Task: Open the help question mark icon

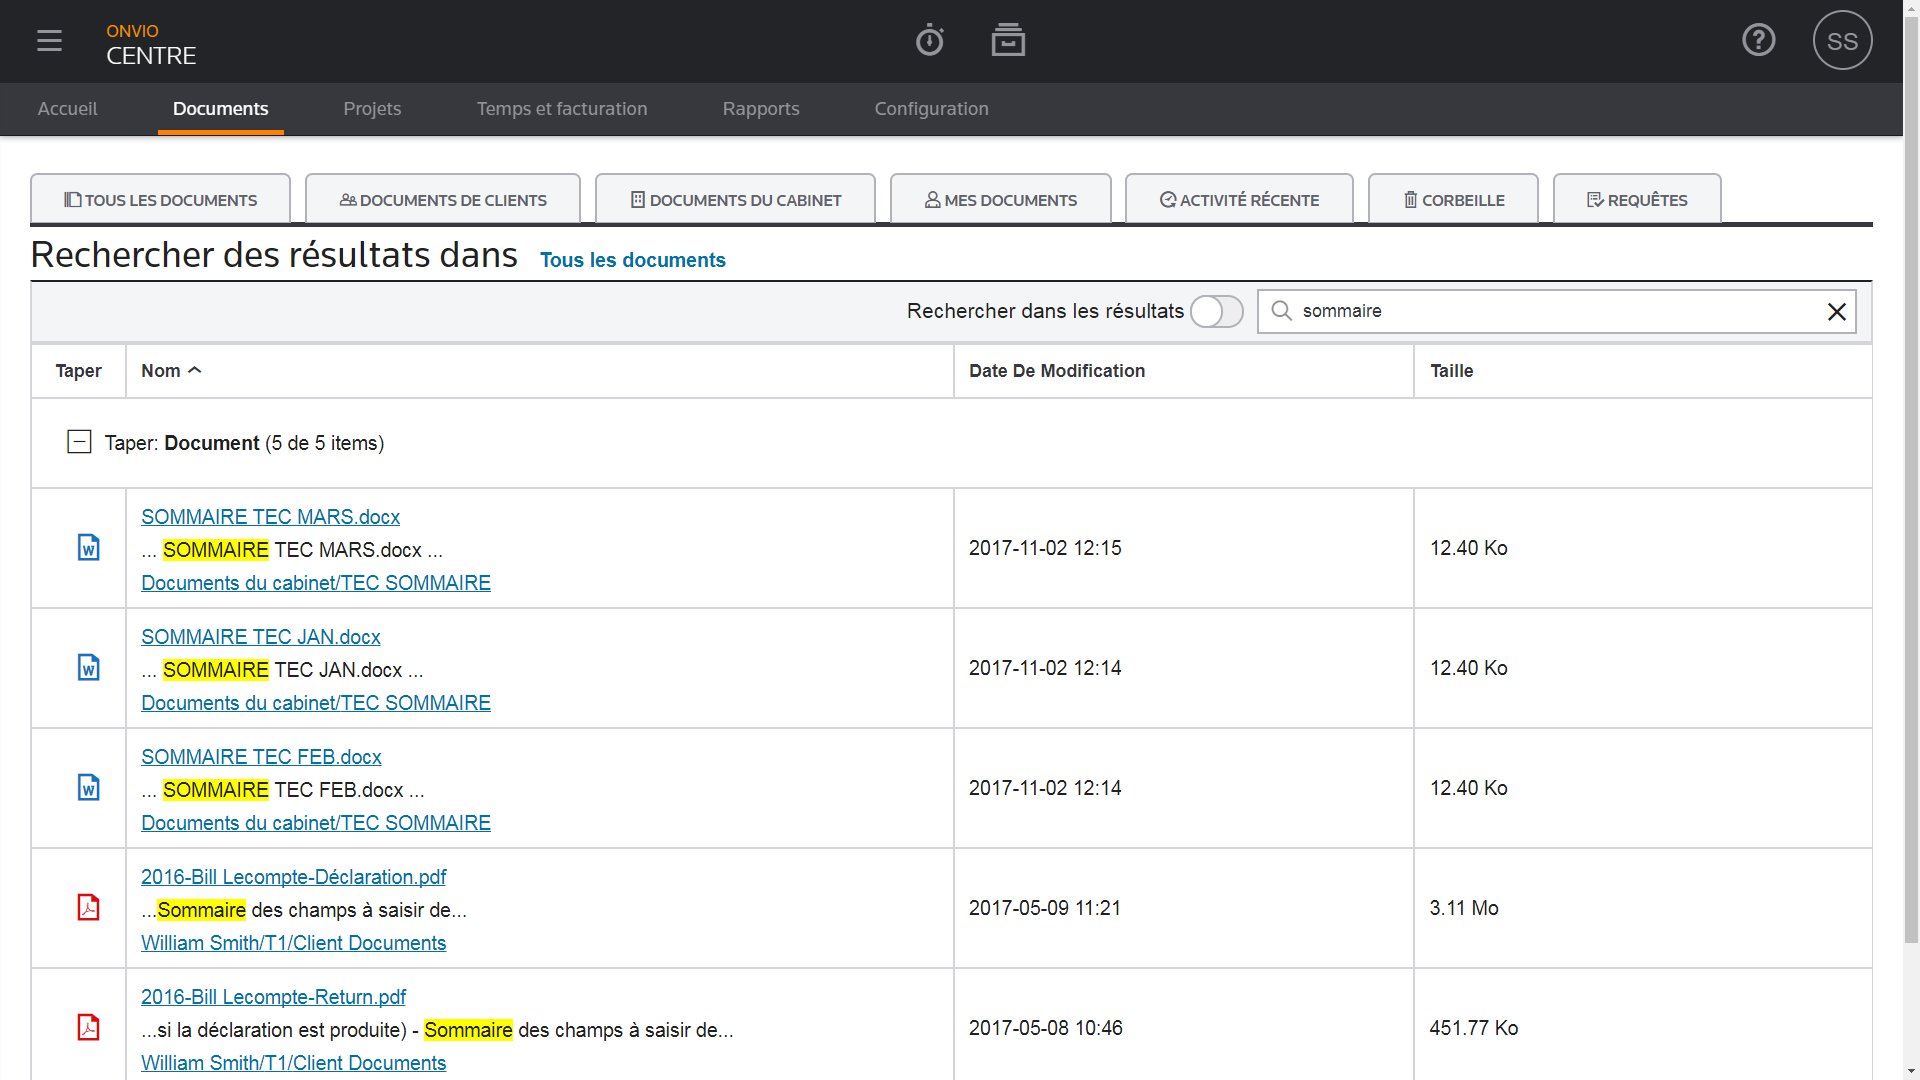Action: [x=1758, y=40]
